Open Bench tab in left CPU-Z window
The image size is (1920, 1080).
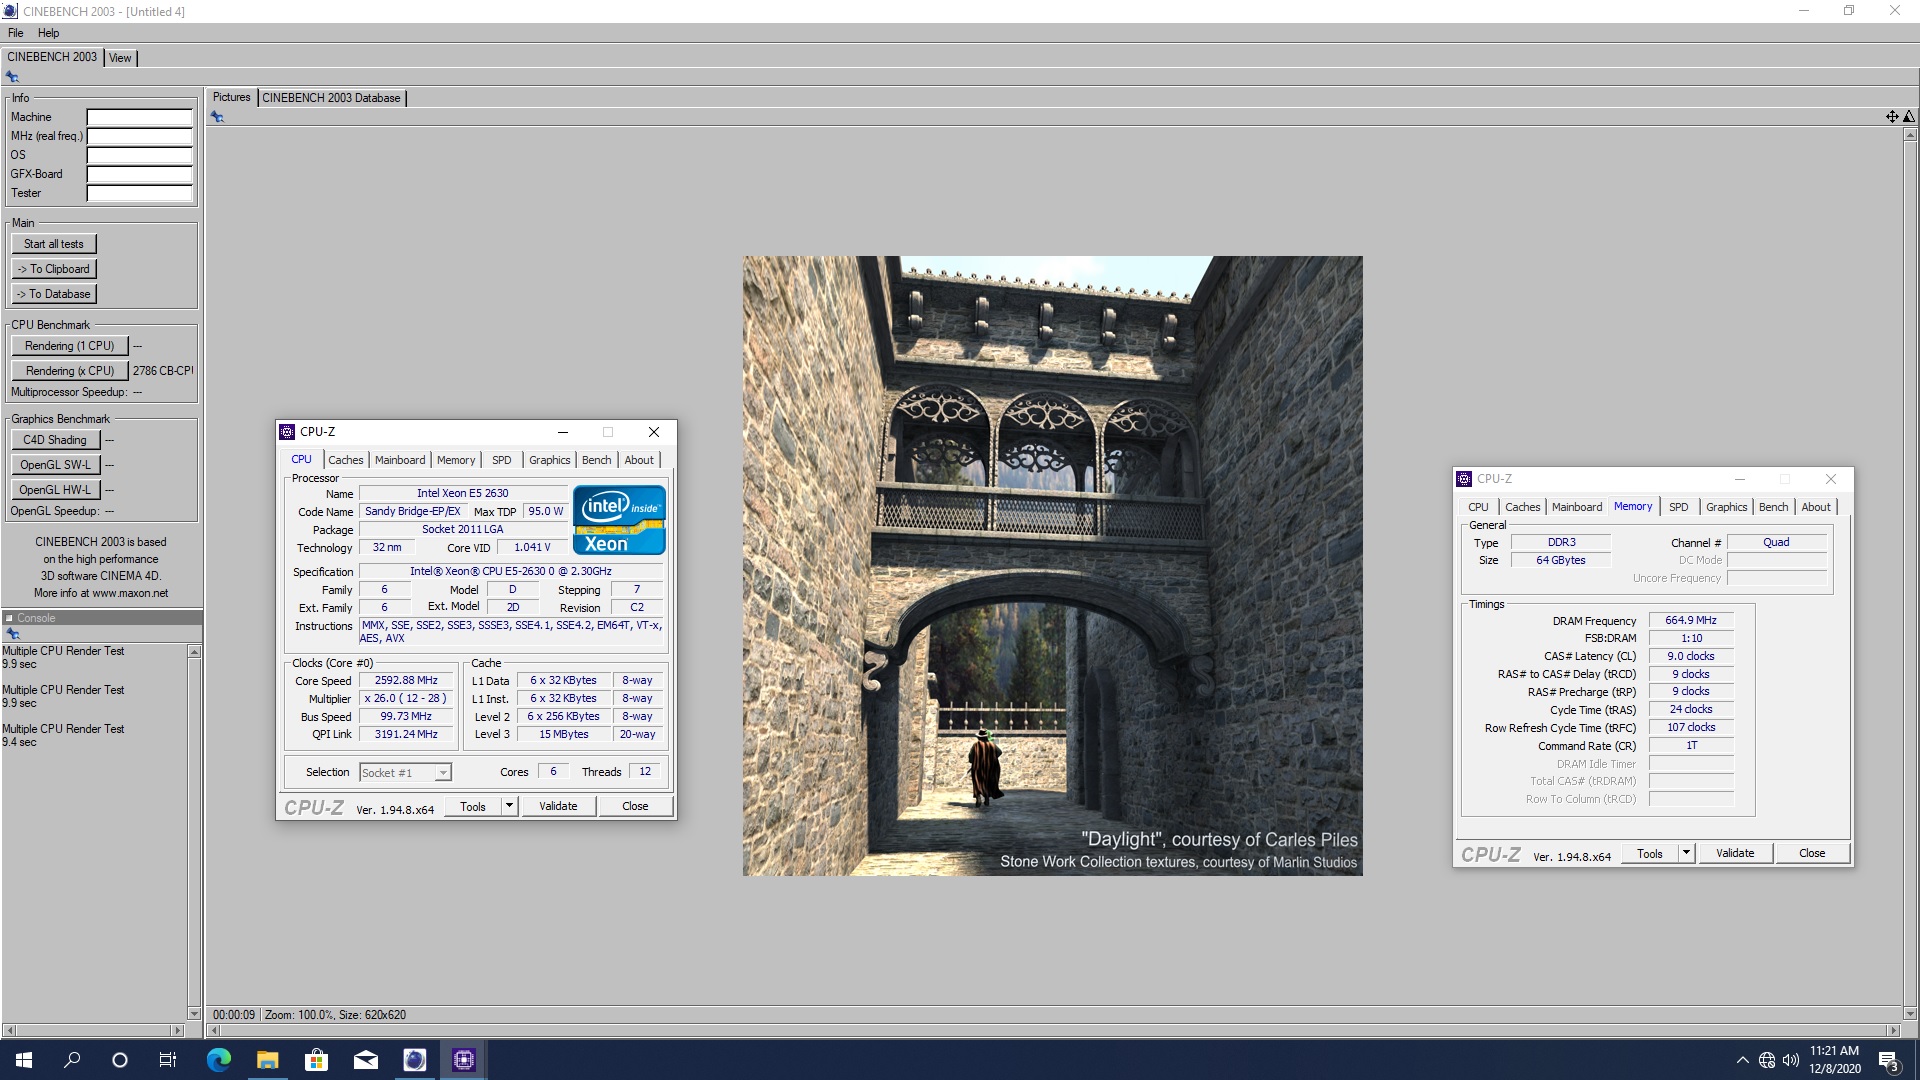click(x=596, y=460)
